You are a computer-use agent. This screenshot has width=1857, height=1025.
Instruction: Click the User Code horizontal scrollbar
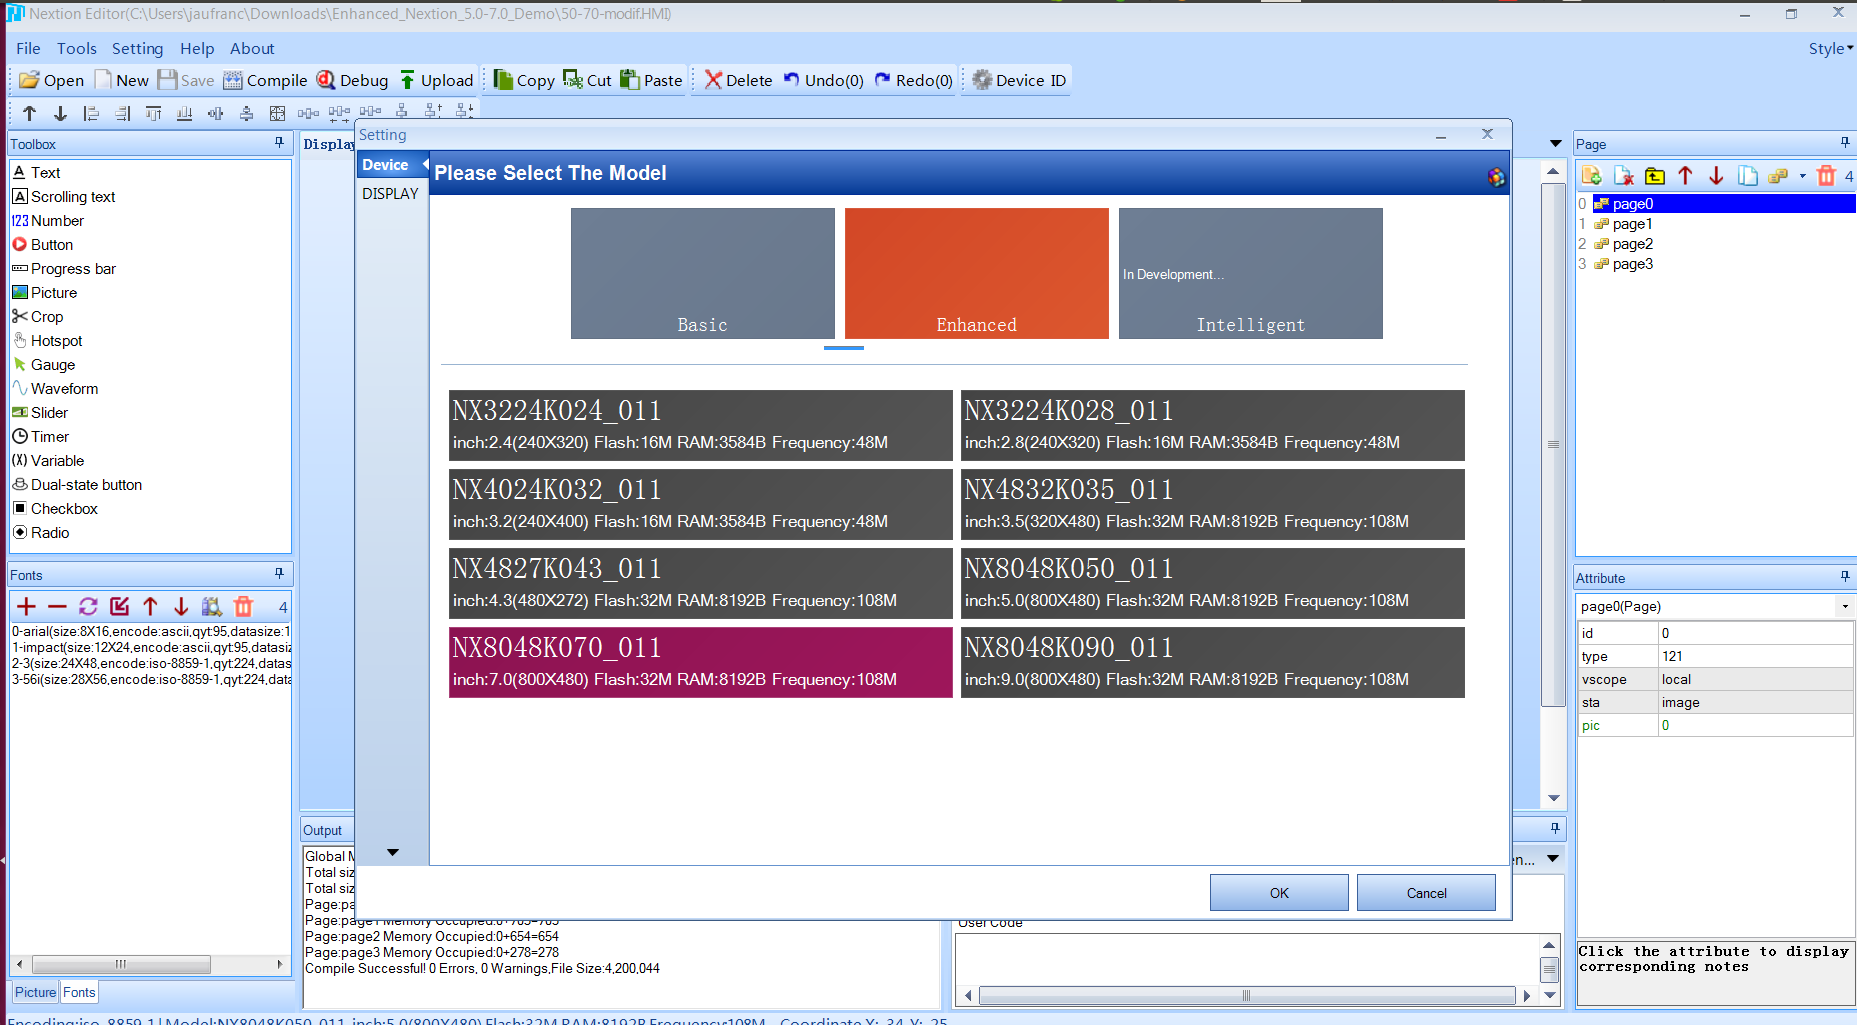click(x=1246, y=995)
